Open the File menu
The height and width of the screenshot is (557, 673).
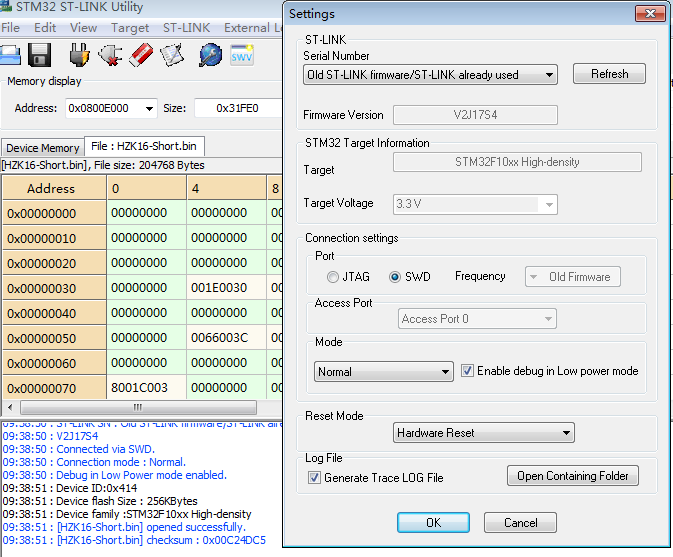(x=10, y=28)
